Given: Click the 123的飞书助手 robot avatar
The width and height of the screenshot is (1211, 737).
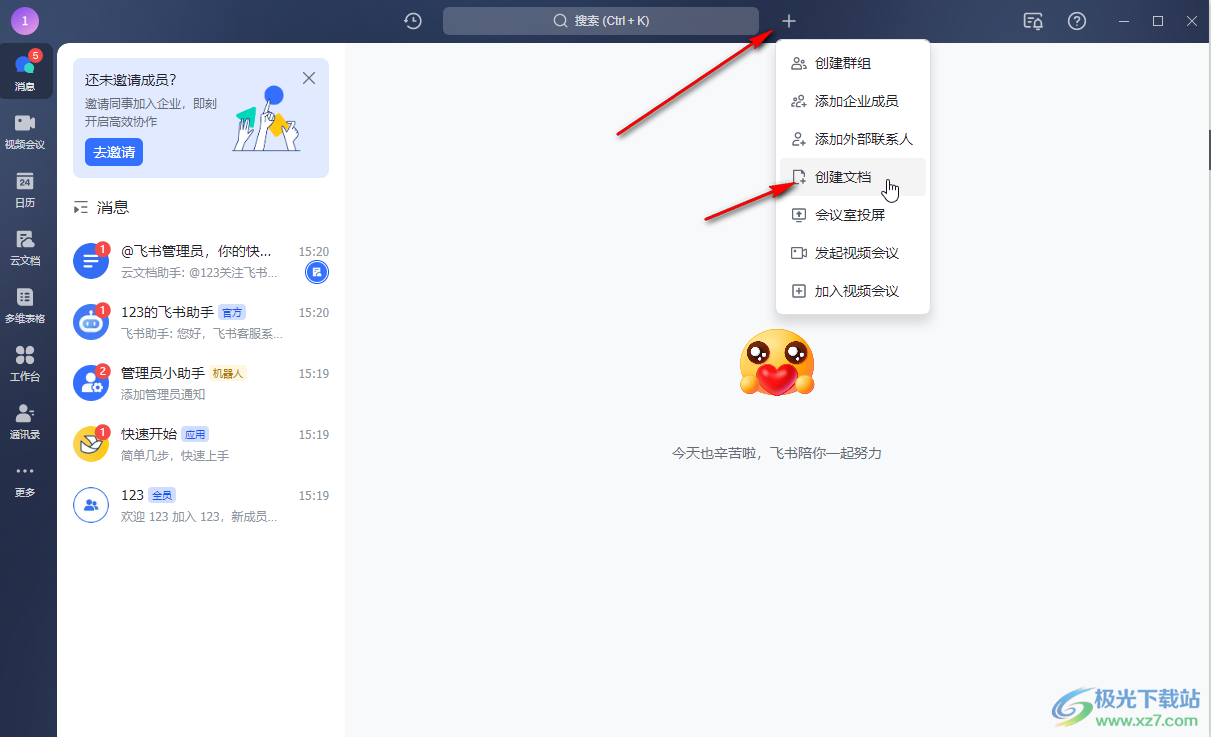Looking at the screenshot, I should pyautogui.click(x=91, y=322).
